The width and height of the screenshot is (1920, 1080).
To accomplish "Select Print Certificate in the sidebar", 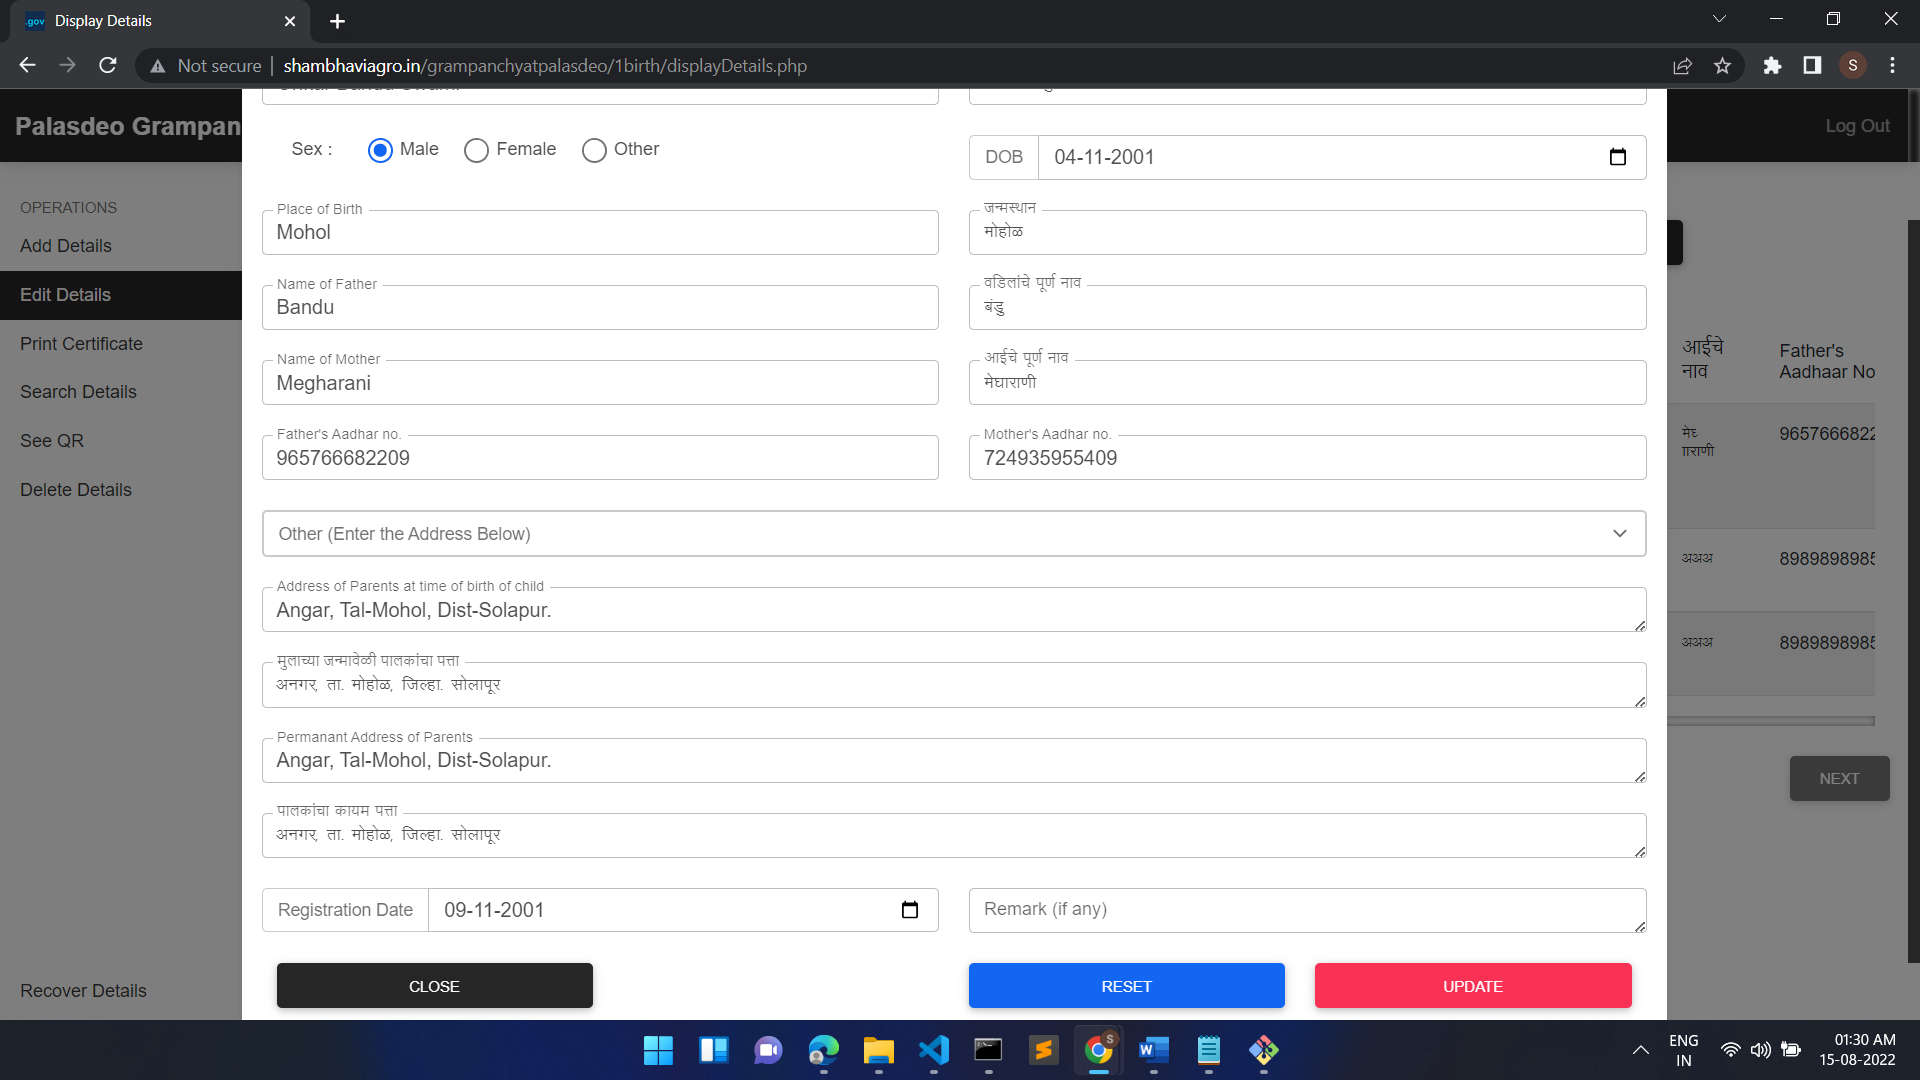I will coord(80,343).
